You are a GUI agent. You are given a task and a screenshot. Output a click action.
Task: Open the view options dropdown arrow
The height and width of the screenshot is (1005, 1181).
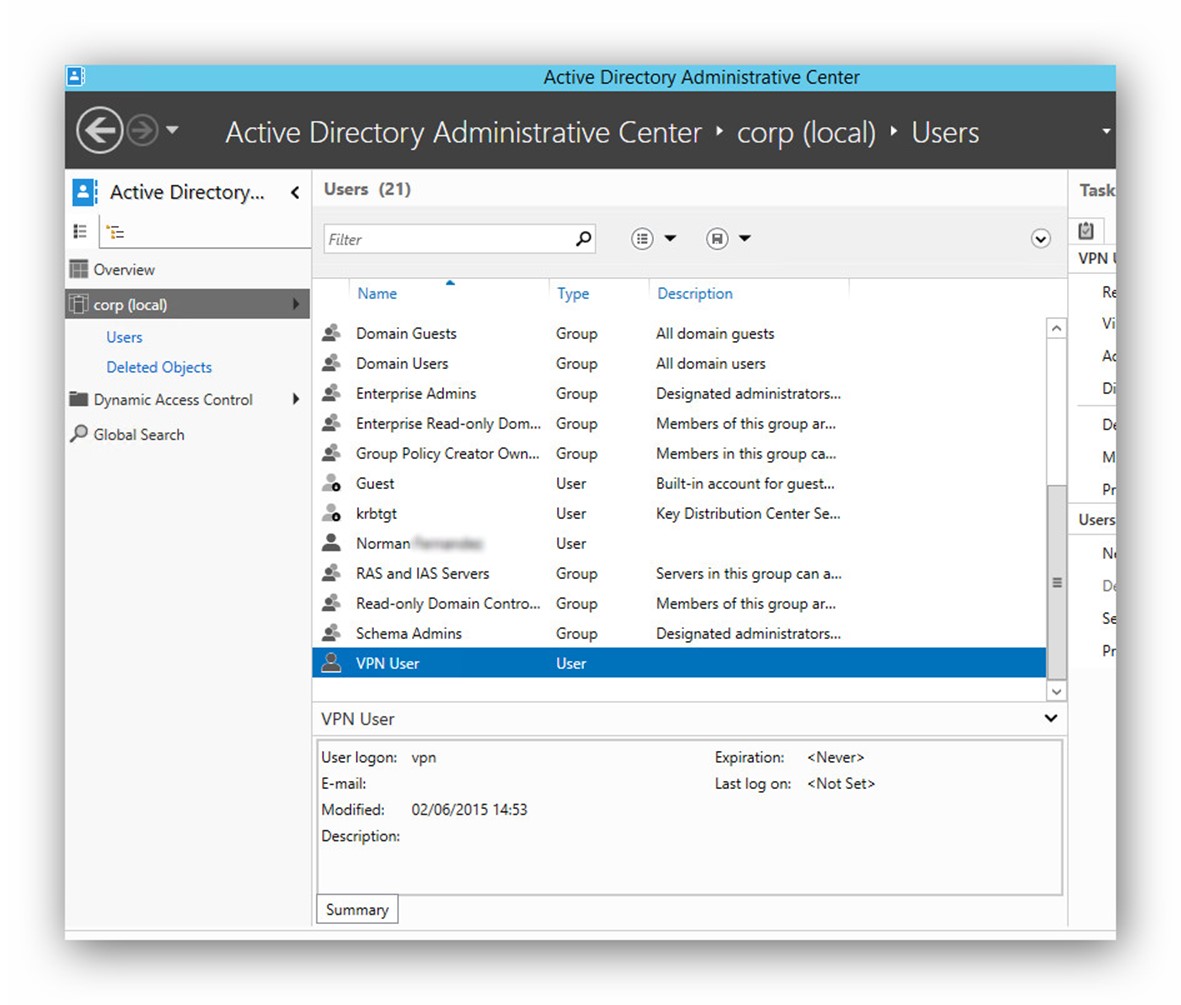(x=670, y=239)
